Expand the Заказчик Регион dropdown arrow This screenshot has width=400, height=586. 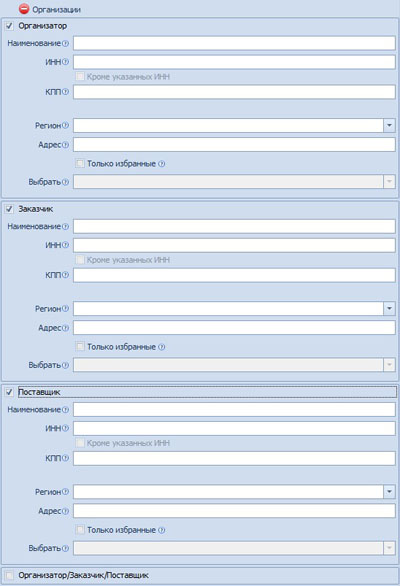pyautogui.click(x=389, y=309)
